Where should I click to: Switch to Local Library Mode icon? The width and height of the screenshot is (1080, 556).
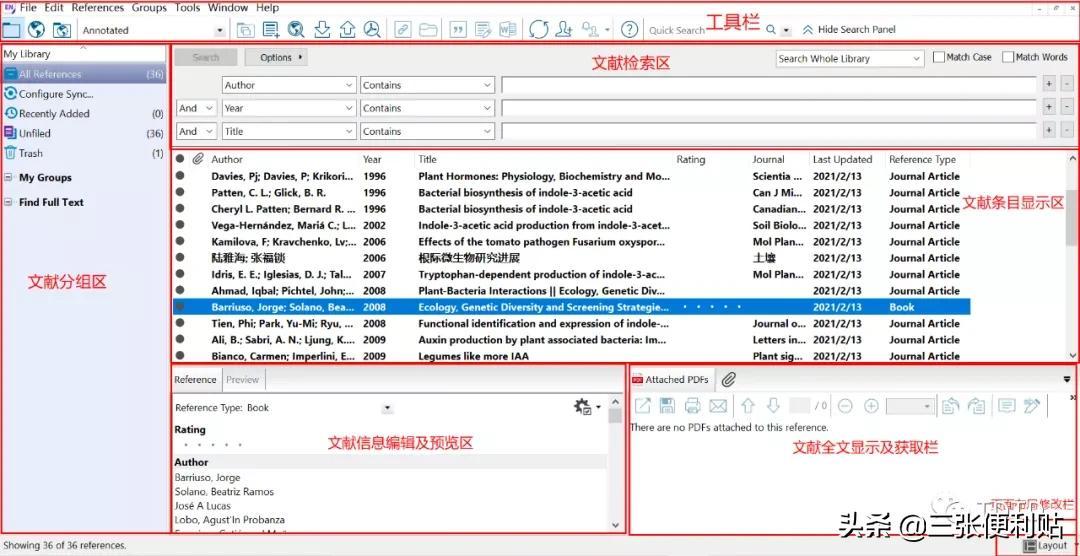tap(12, 30)
